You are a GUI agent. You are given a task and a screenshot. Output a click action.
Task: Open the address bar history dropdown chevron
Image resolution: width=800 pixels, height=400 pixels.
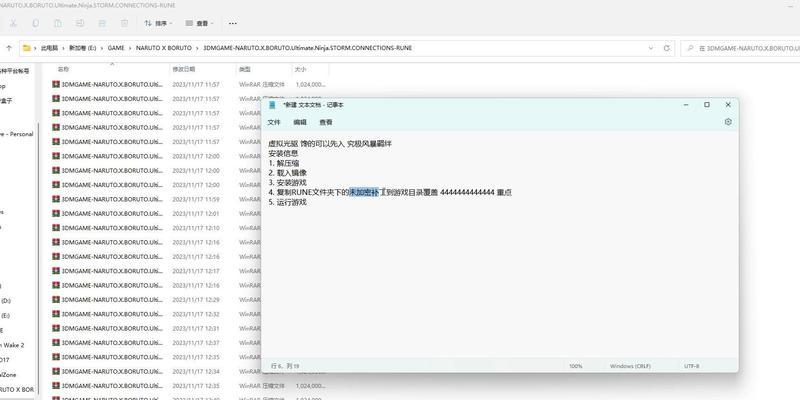651,48
